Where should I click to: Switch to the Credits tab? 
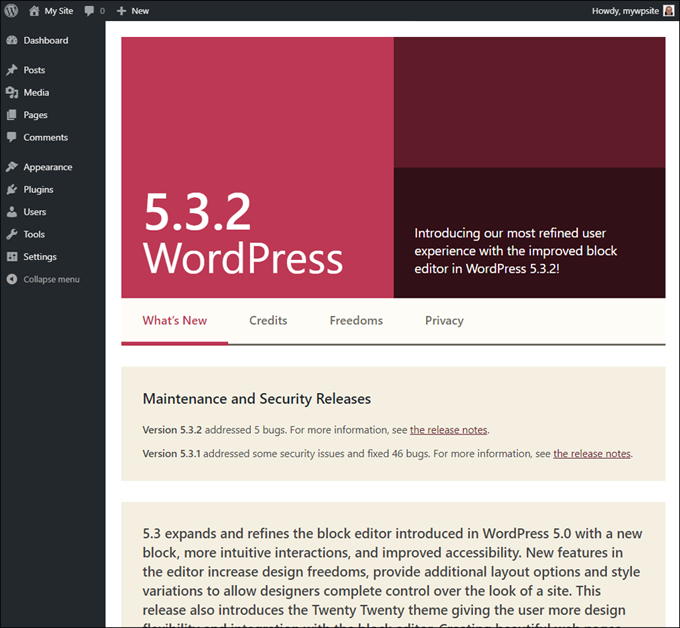pyautogui.click(x=268, y=321)
